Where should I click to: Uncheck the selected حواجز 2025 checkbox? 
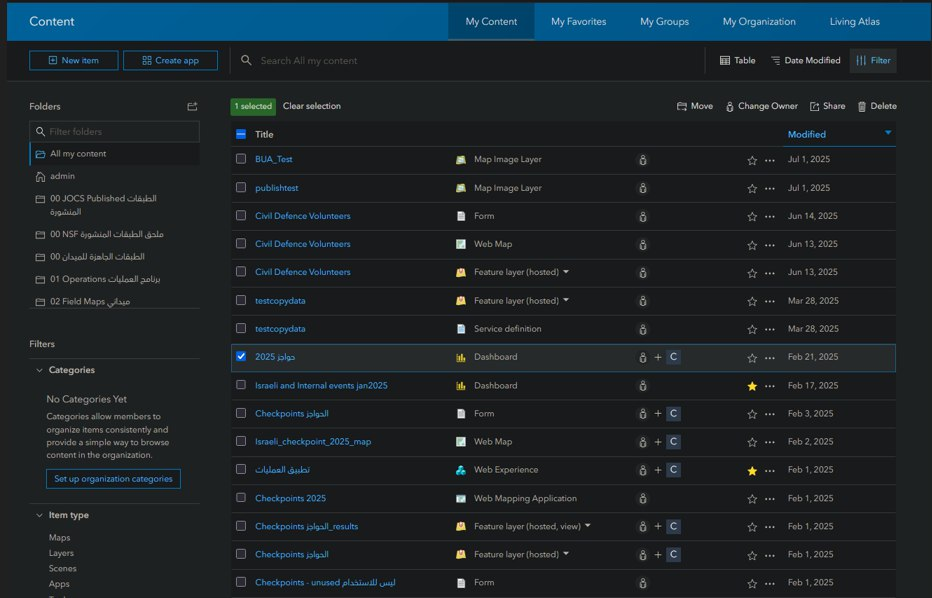pyautogui.click(x=241, y=356)
